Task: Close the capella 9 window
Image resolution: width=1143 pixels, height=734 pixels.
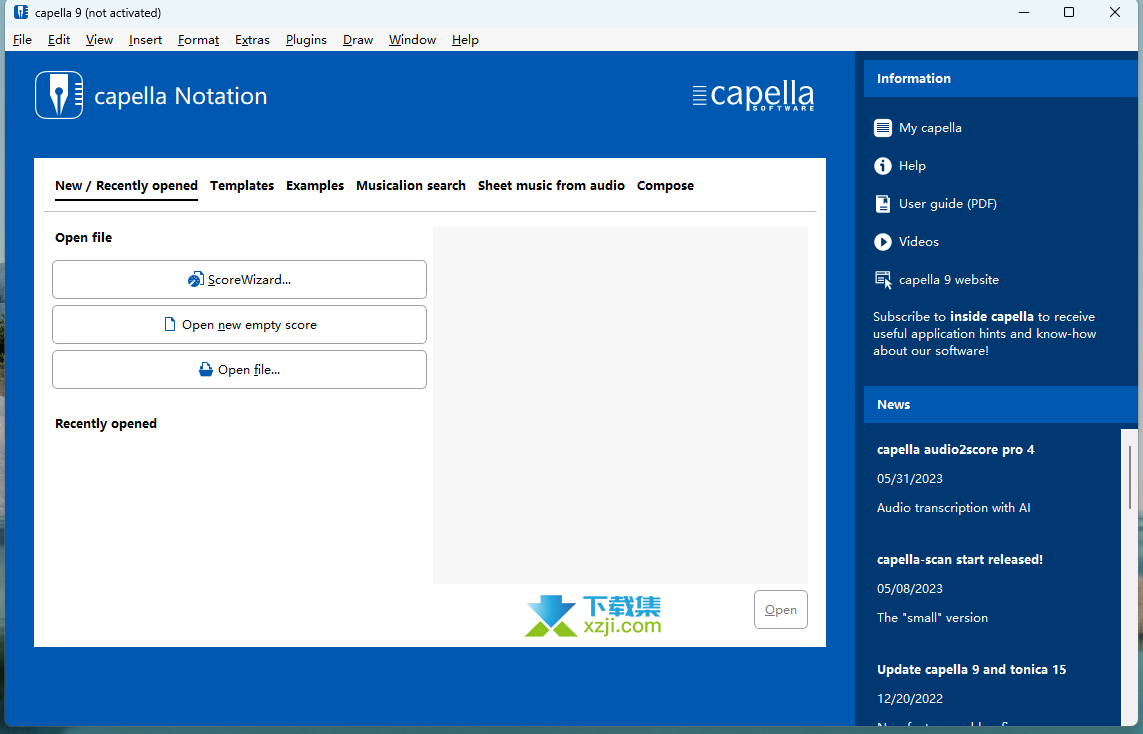Action: coord(1115,12)
